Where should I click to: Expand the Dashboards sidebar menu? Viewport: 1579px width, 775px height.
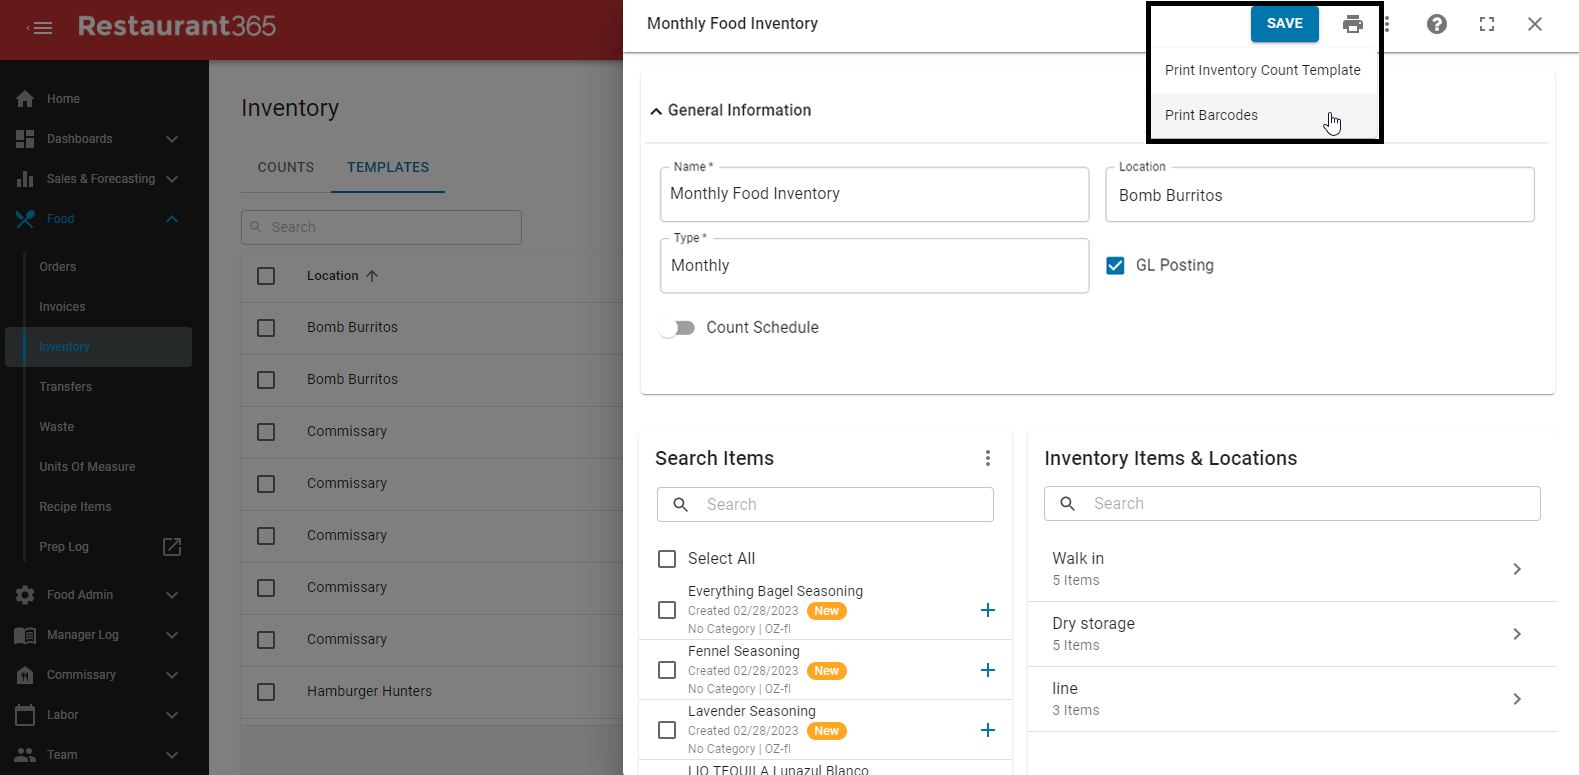click(x=172, y=139)
